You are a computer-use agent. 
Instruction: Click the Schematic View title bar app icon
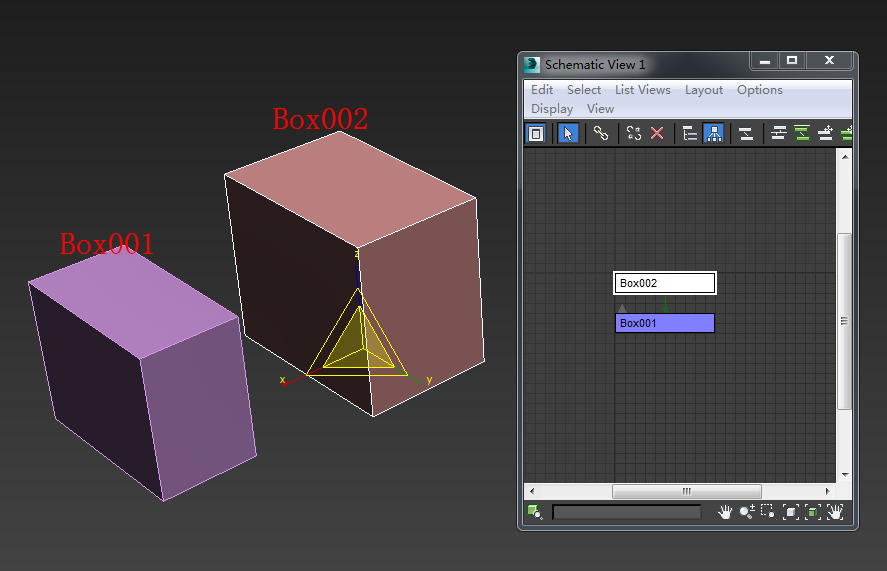[x=532, y=65]
